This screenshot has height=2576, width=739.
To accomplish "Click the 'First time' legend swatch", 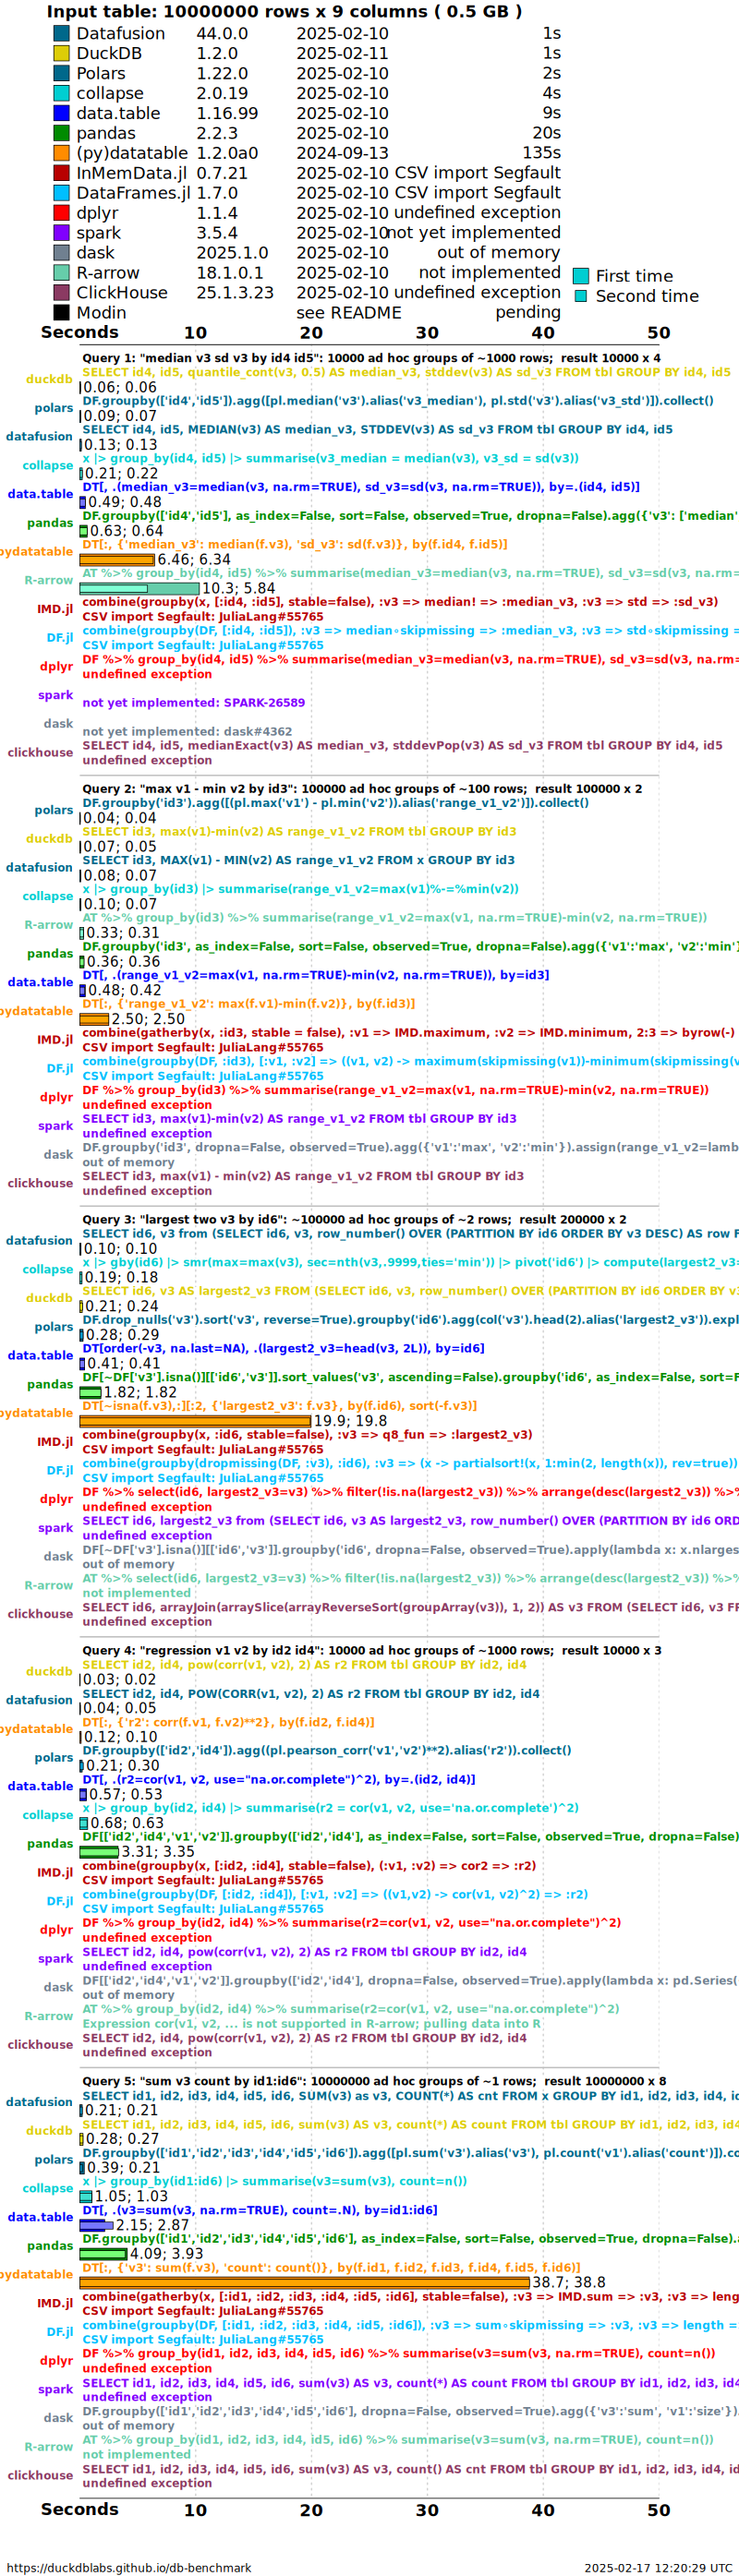I will (x=580, y=276).
